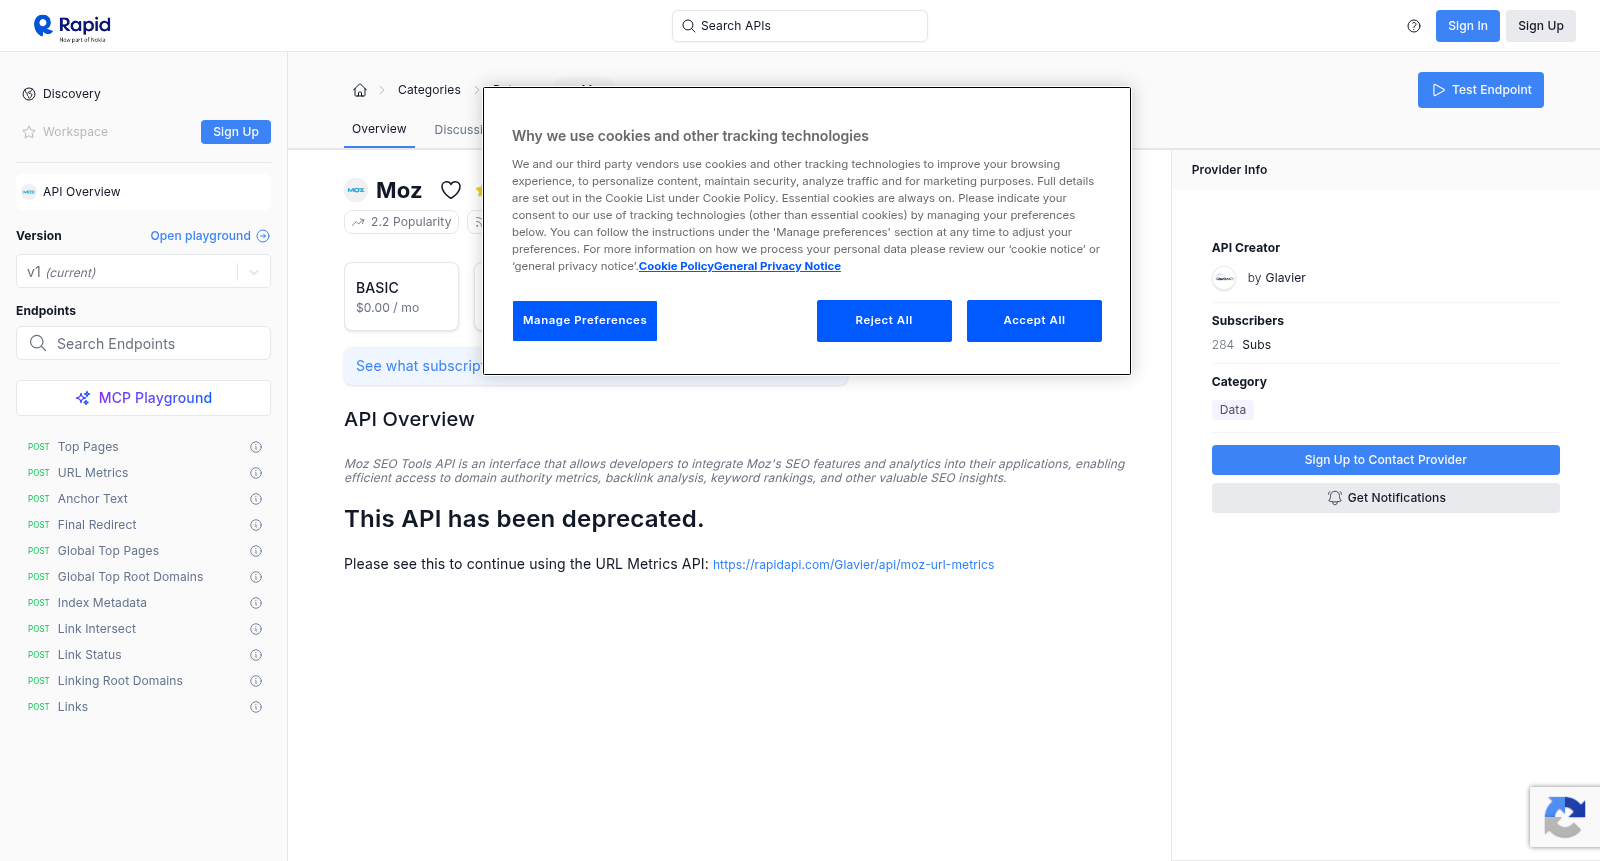Open info icon for Anchor Text endpoint
Screen dimensions: 1600x861
coord(256,499)
